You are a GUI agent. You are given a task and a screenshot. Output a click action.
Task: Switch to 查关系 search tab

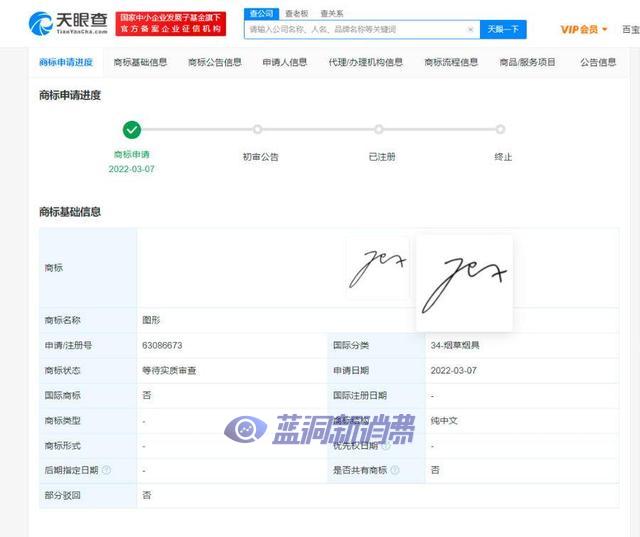pos(332,13)
